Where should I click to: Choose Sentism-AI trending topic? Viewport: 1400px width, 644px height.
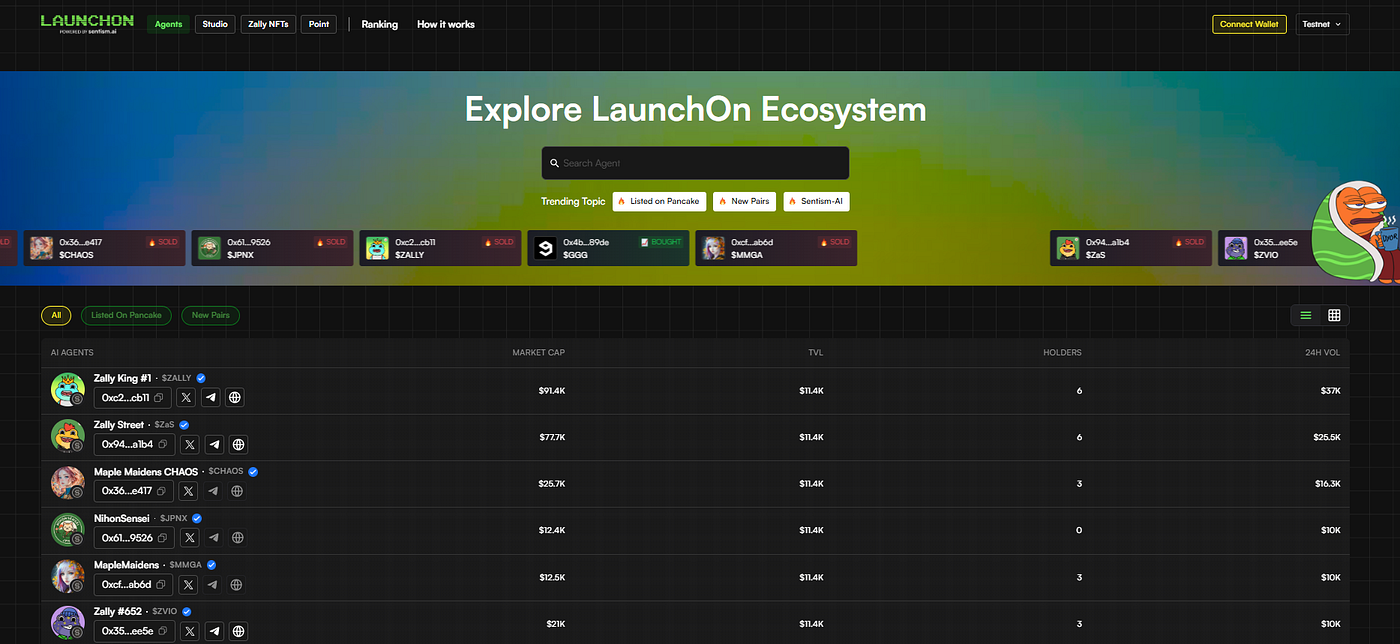[x=816, y=201]
